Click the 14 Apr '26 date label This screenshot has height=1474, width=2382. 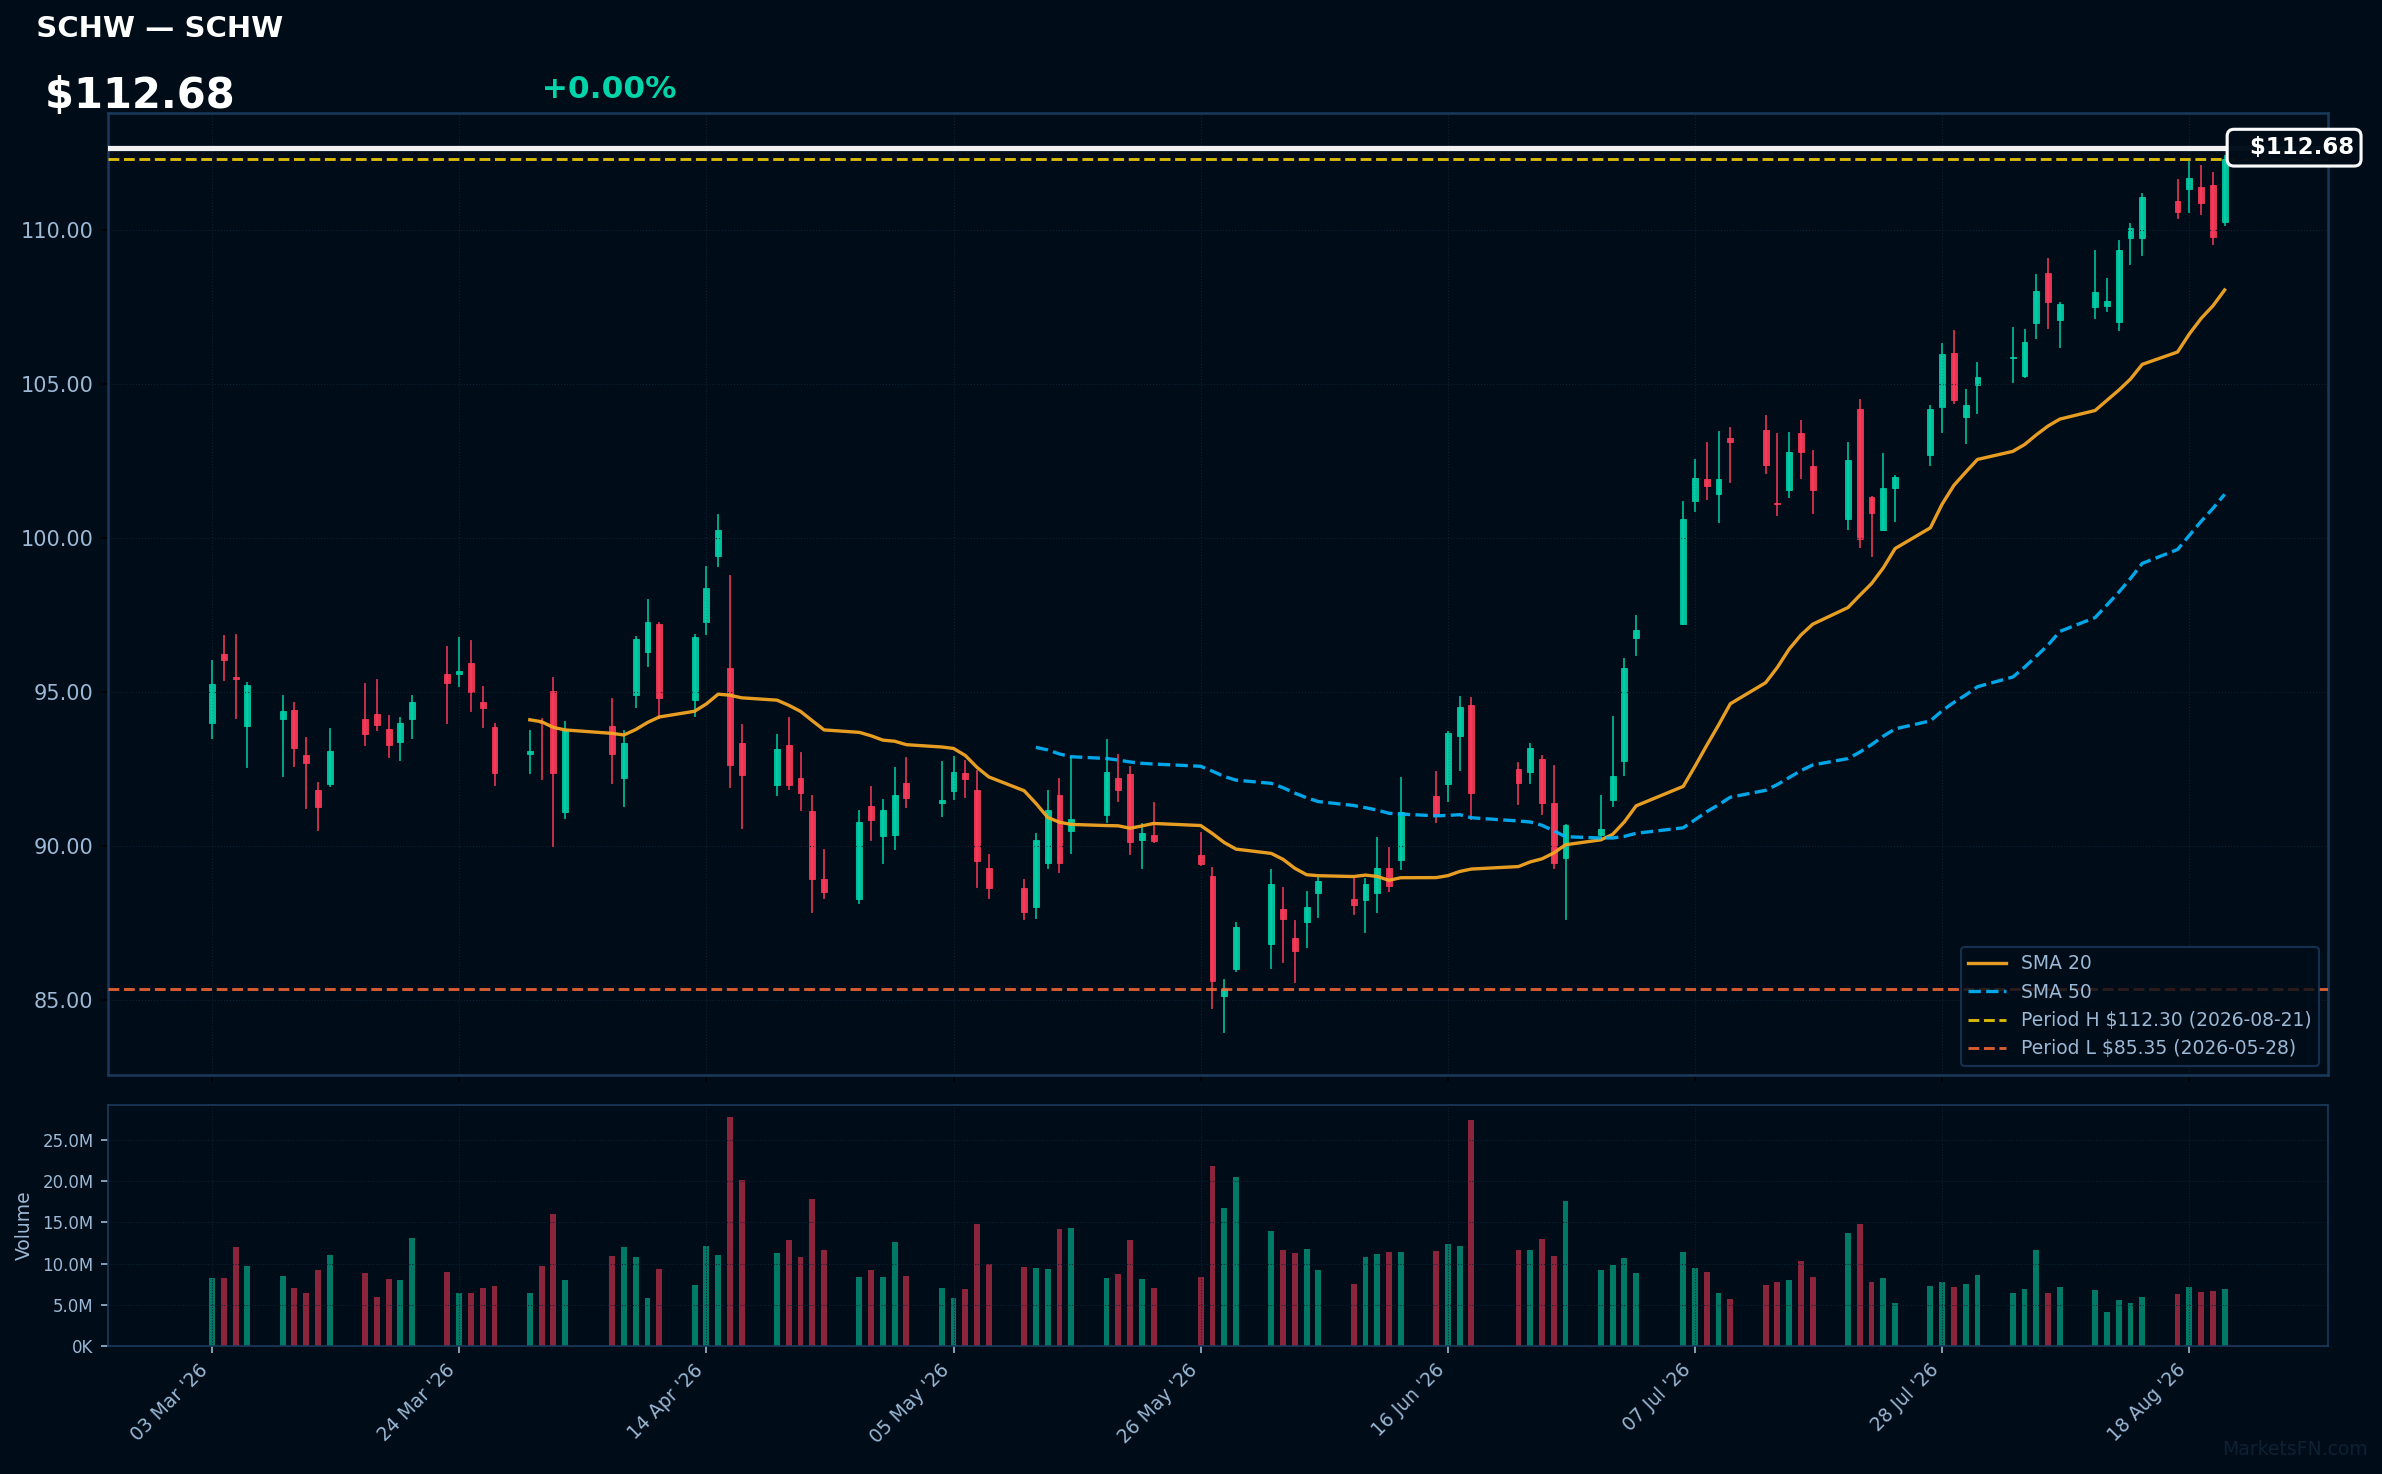pos(664,1401)
